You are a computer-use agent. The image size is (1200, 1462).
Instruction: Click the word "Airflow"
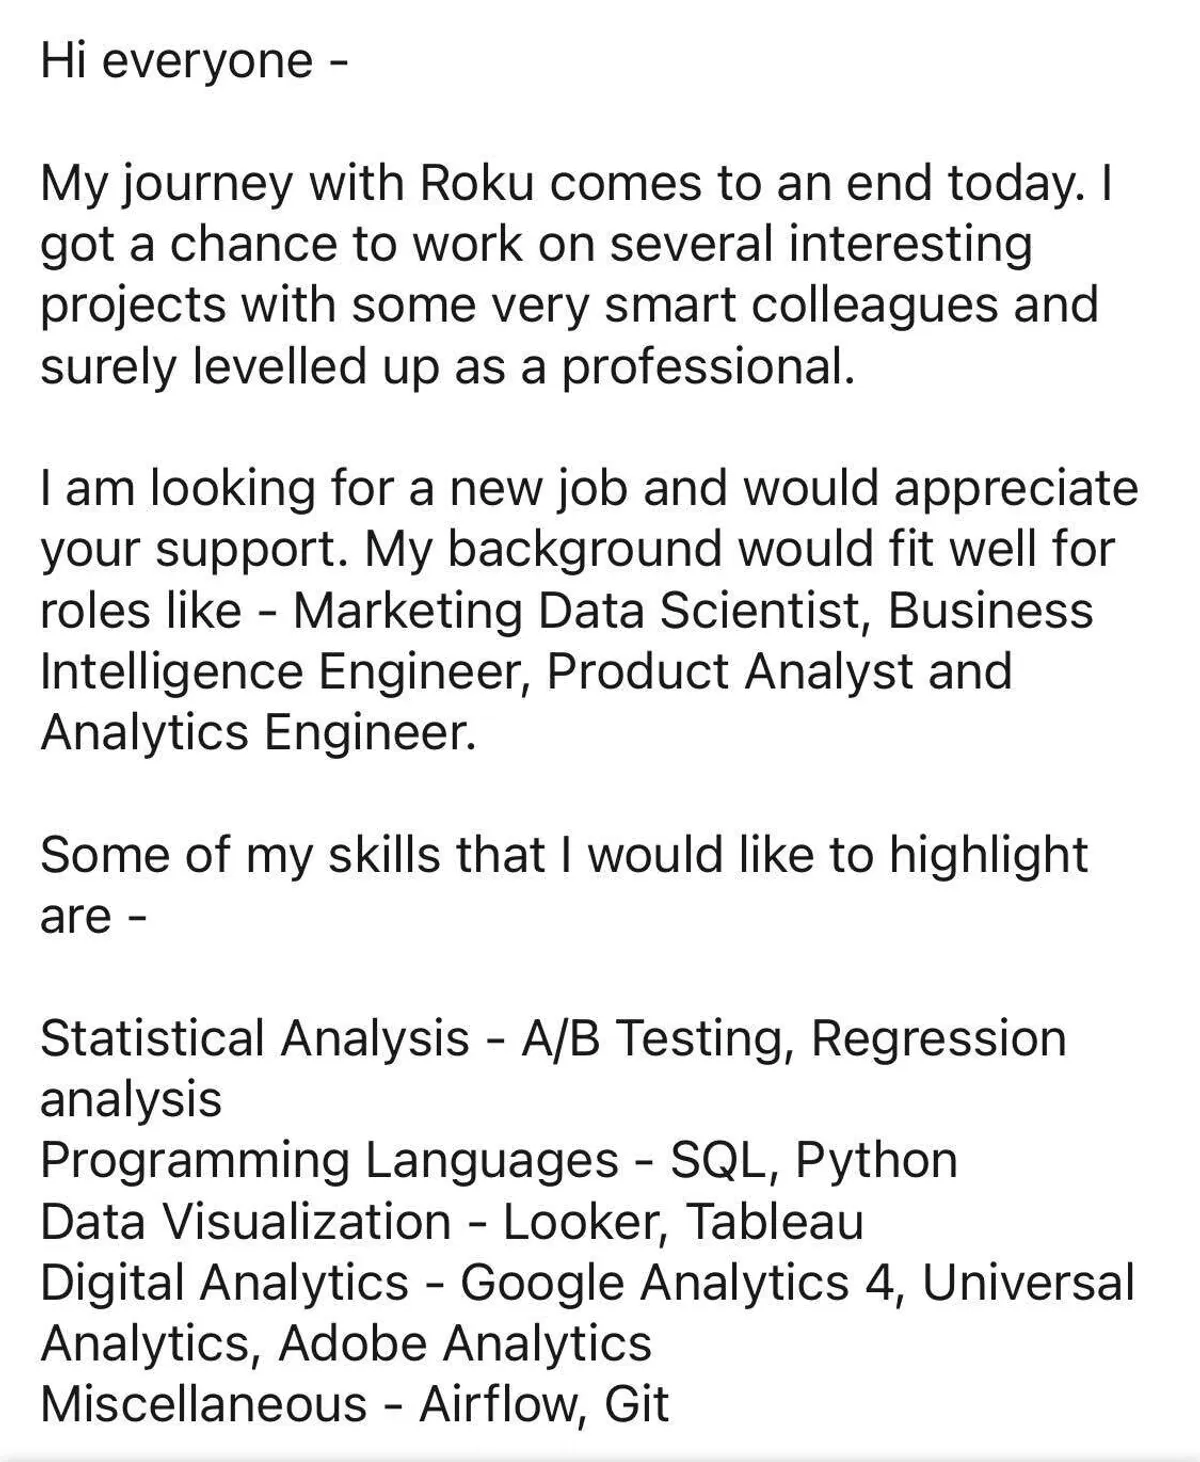tap(499, 1405)
